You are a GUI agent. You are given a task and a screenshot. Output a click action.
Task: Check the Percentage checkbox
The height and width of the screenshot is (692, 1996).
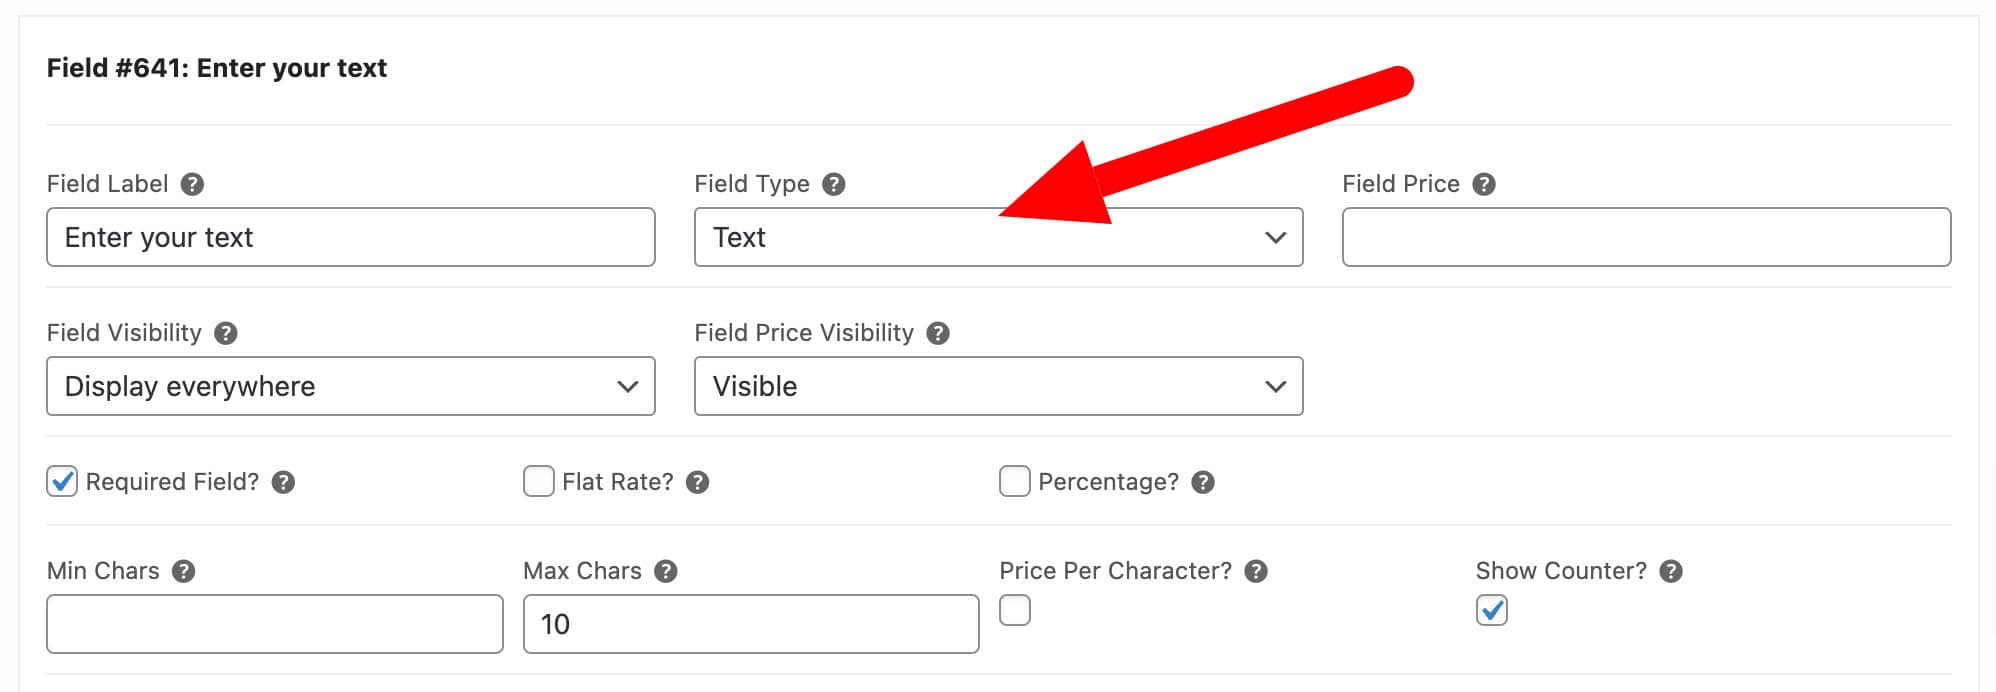coord(1015,481)
